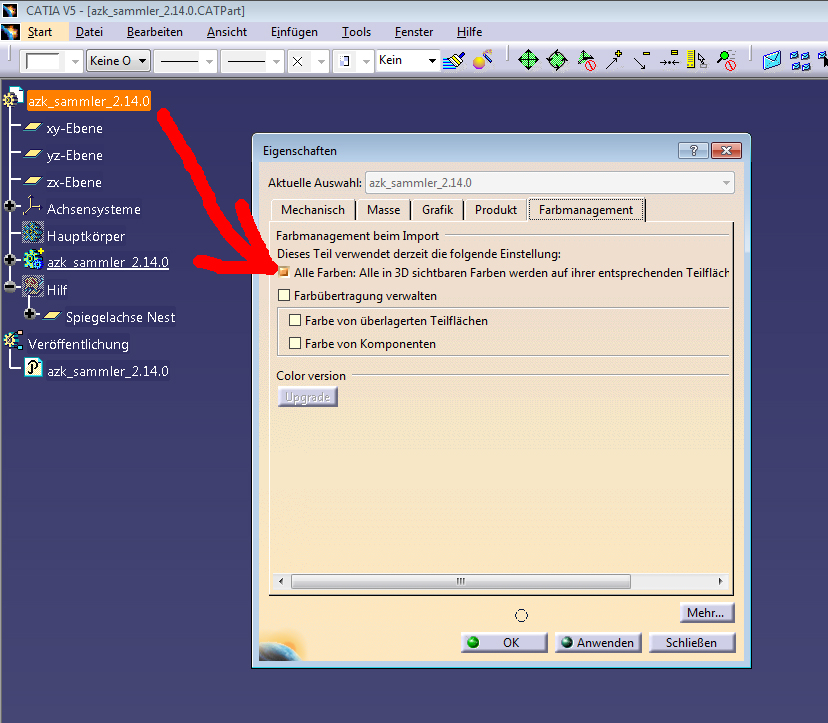Click the converging arrows constraint icon
The width and height of the screenshot is (828, 723).
(x=670, y=60)
